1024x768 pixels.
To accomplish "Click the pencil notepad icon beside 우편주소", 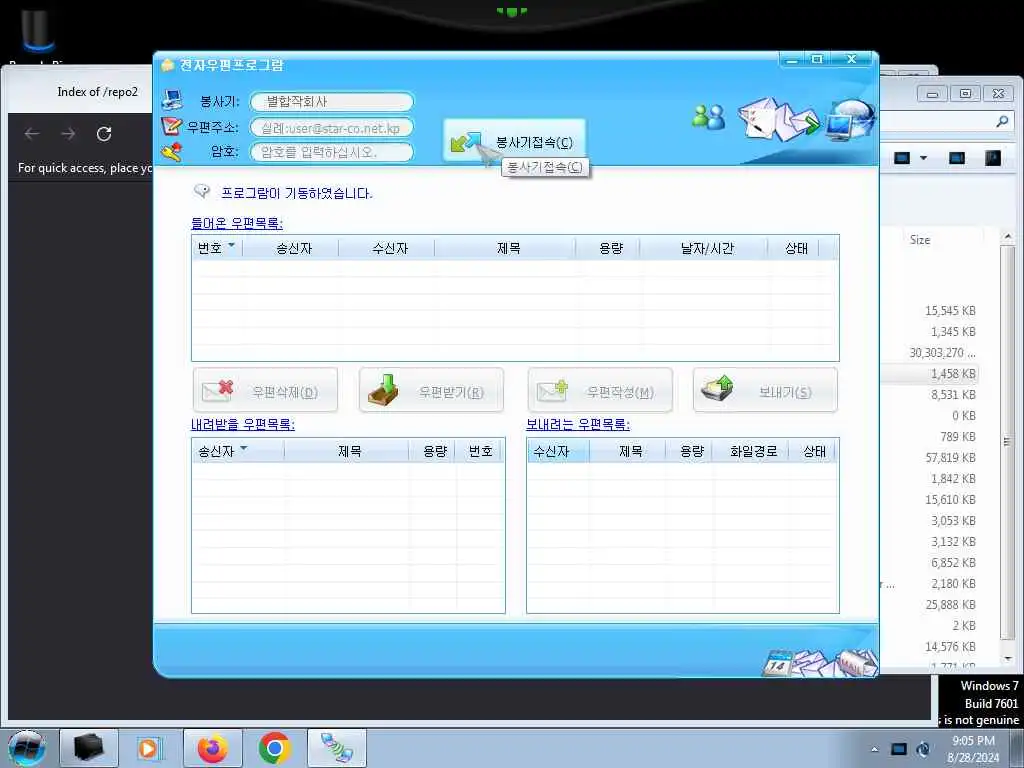I will tap(171, 126).
